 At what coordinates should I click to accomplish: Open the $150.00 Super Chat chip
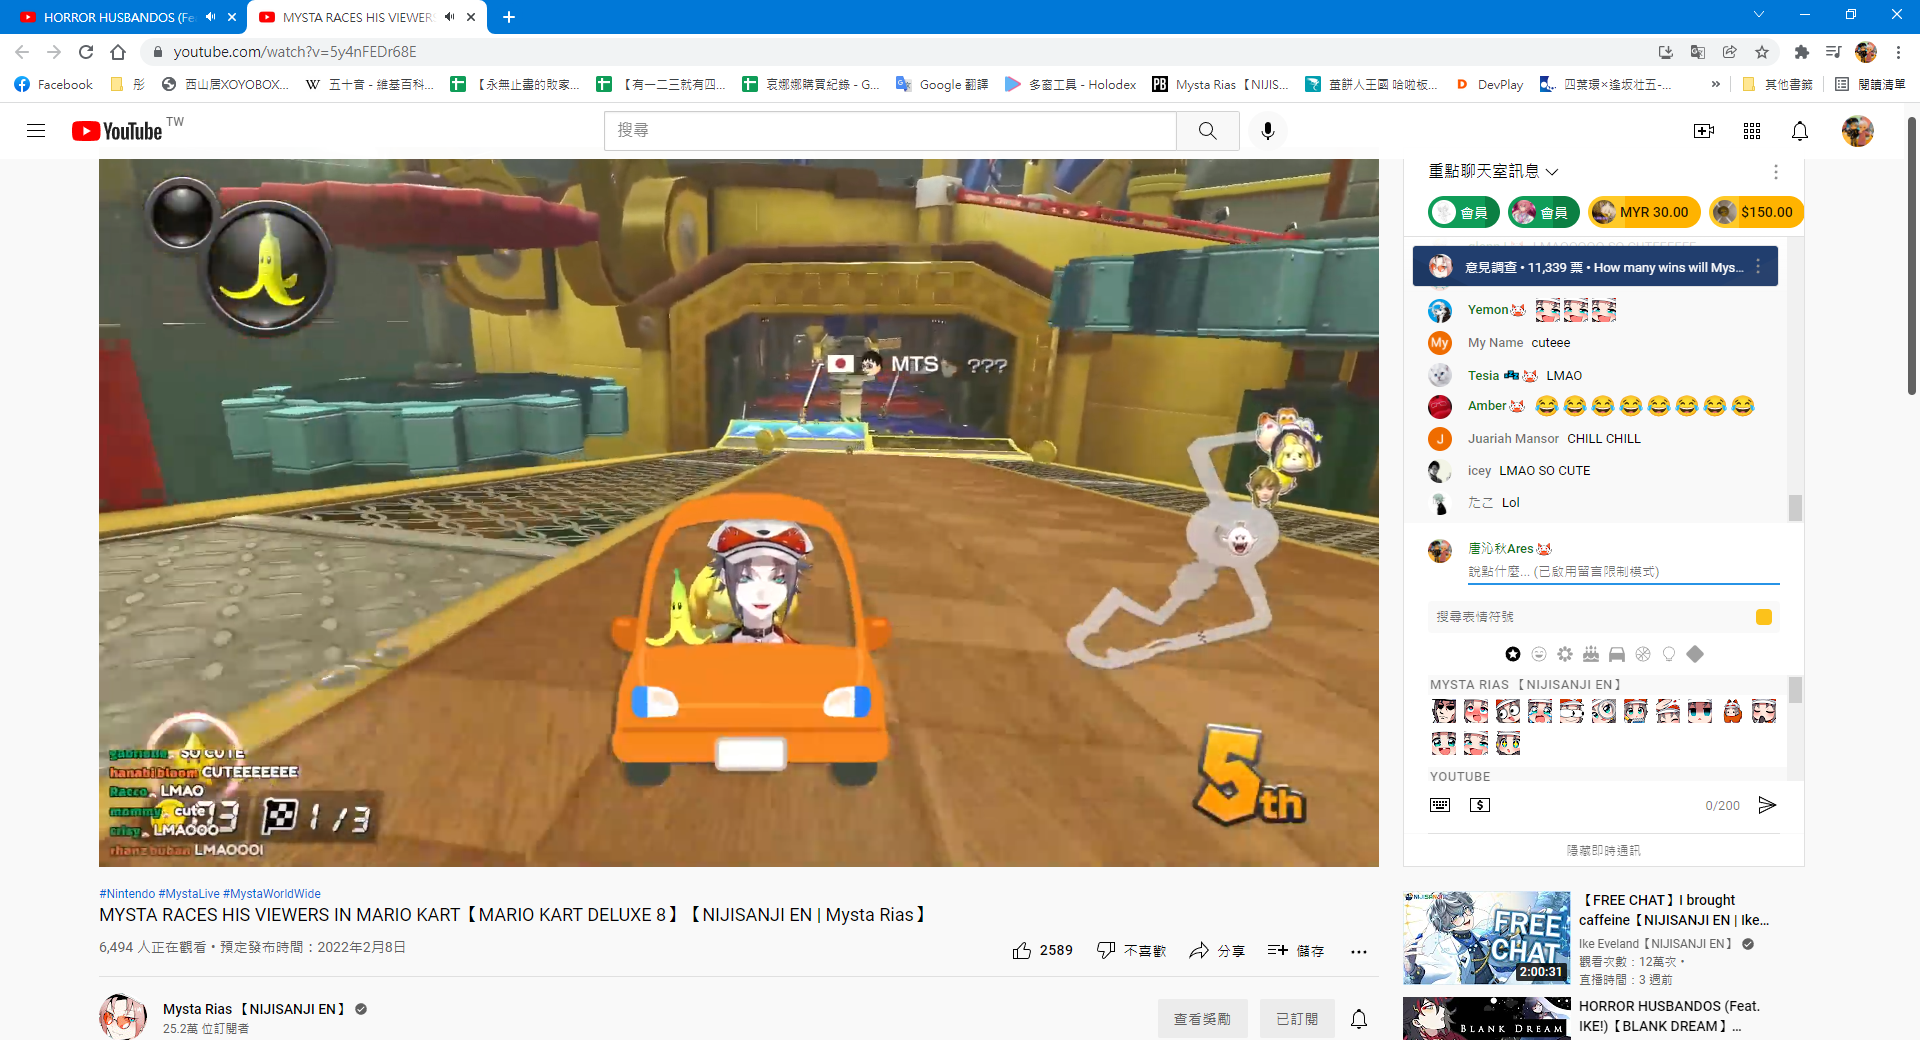pyautogui.click(x=1756, y=212)
